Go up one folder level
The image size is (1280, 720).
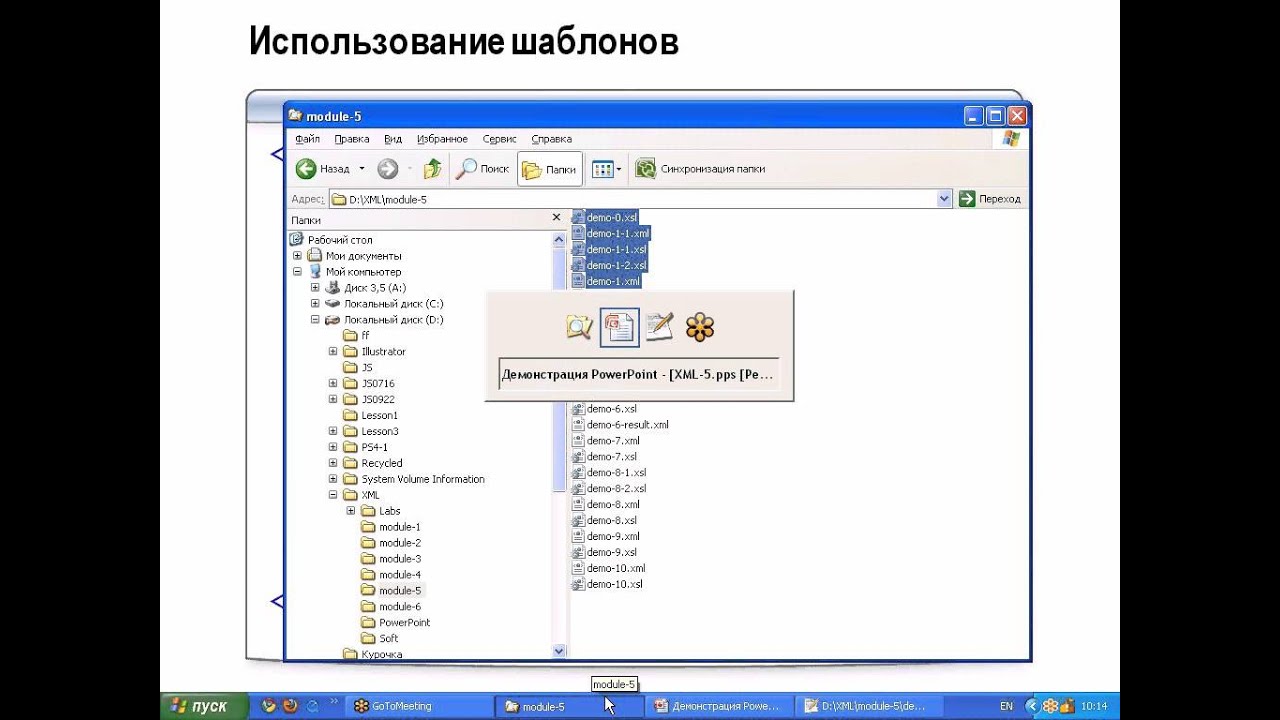point(432,169)
